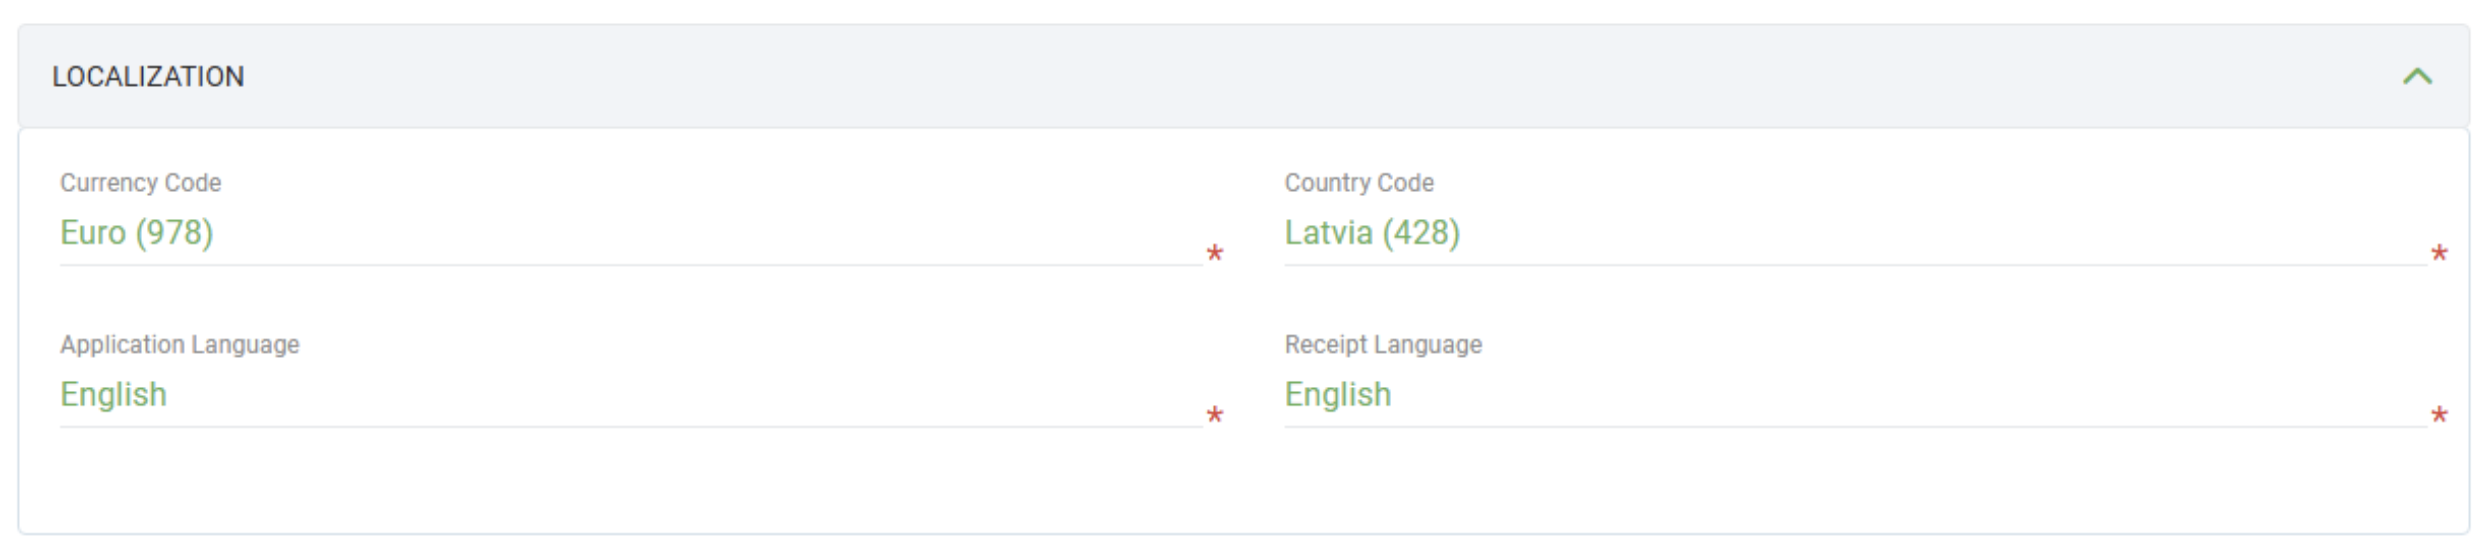Collapse the Localization section with the chevron

[2416, 77]
